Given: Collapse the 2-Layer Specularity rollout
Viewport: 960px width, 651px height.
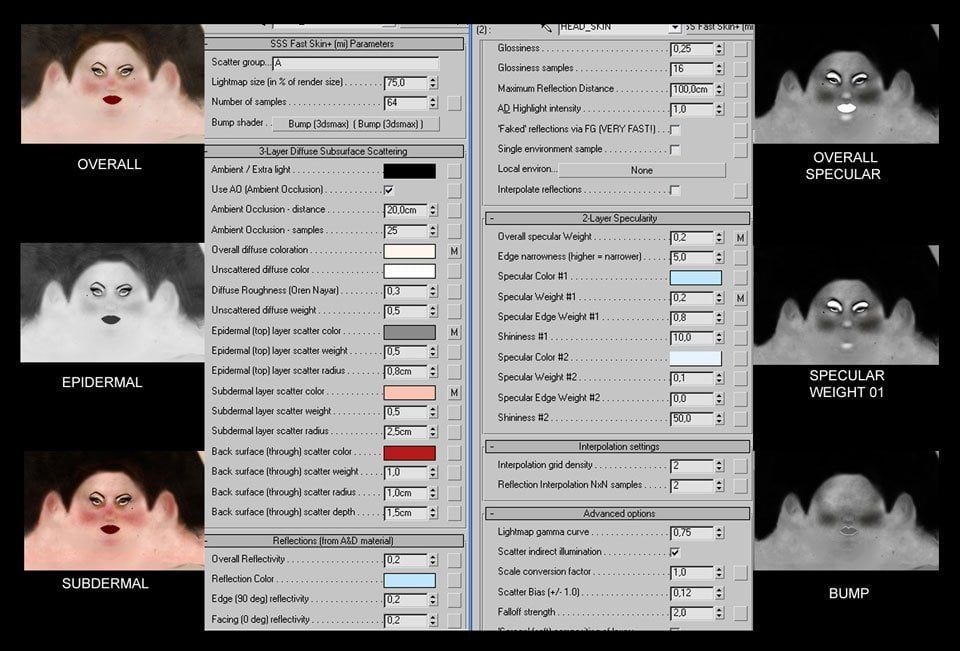Looking at the screenshot, I should click(x=617, y=218).
